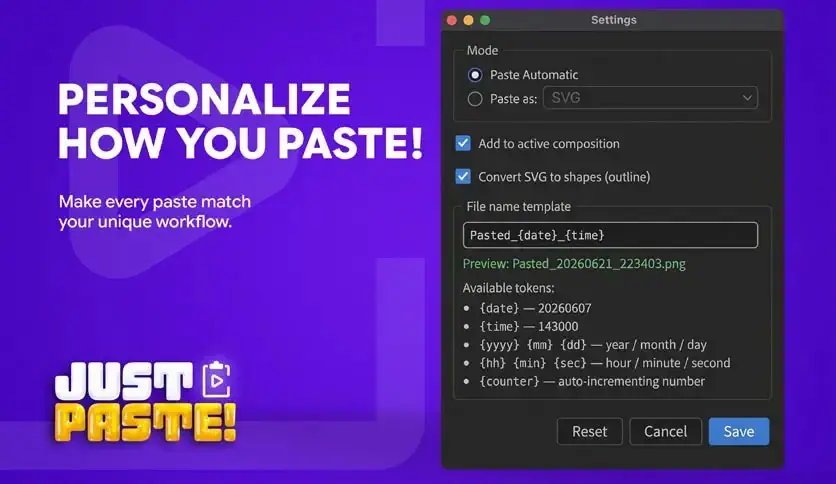Maximize the Settings window via green button
This screenshot has width=836, height=484.
click(485, 20)
